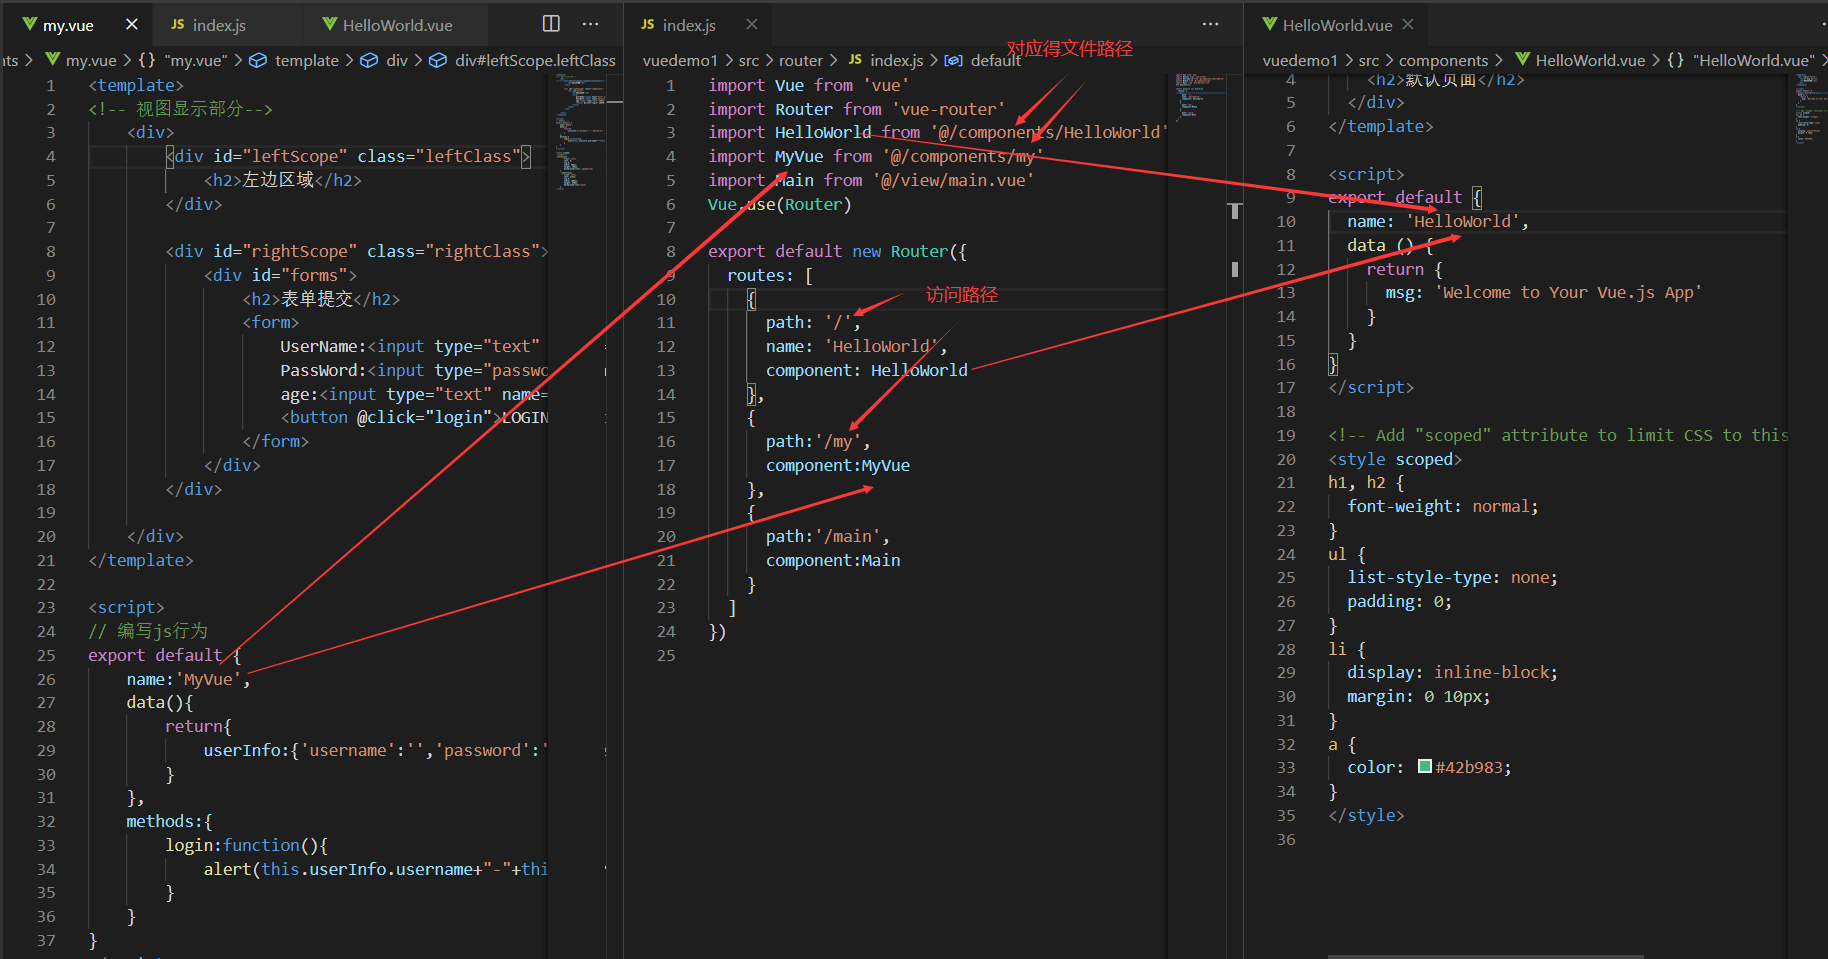Click "methods:{" line in my.vue

point(169,821)
